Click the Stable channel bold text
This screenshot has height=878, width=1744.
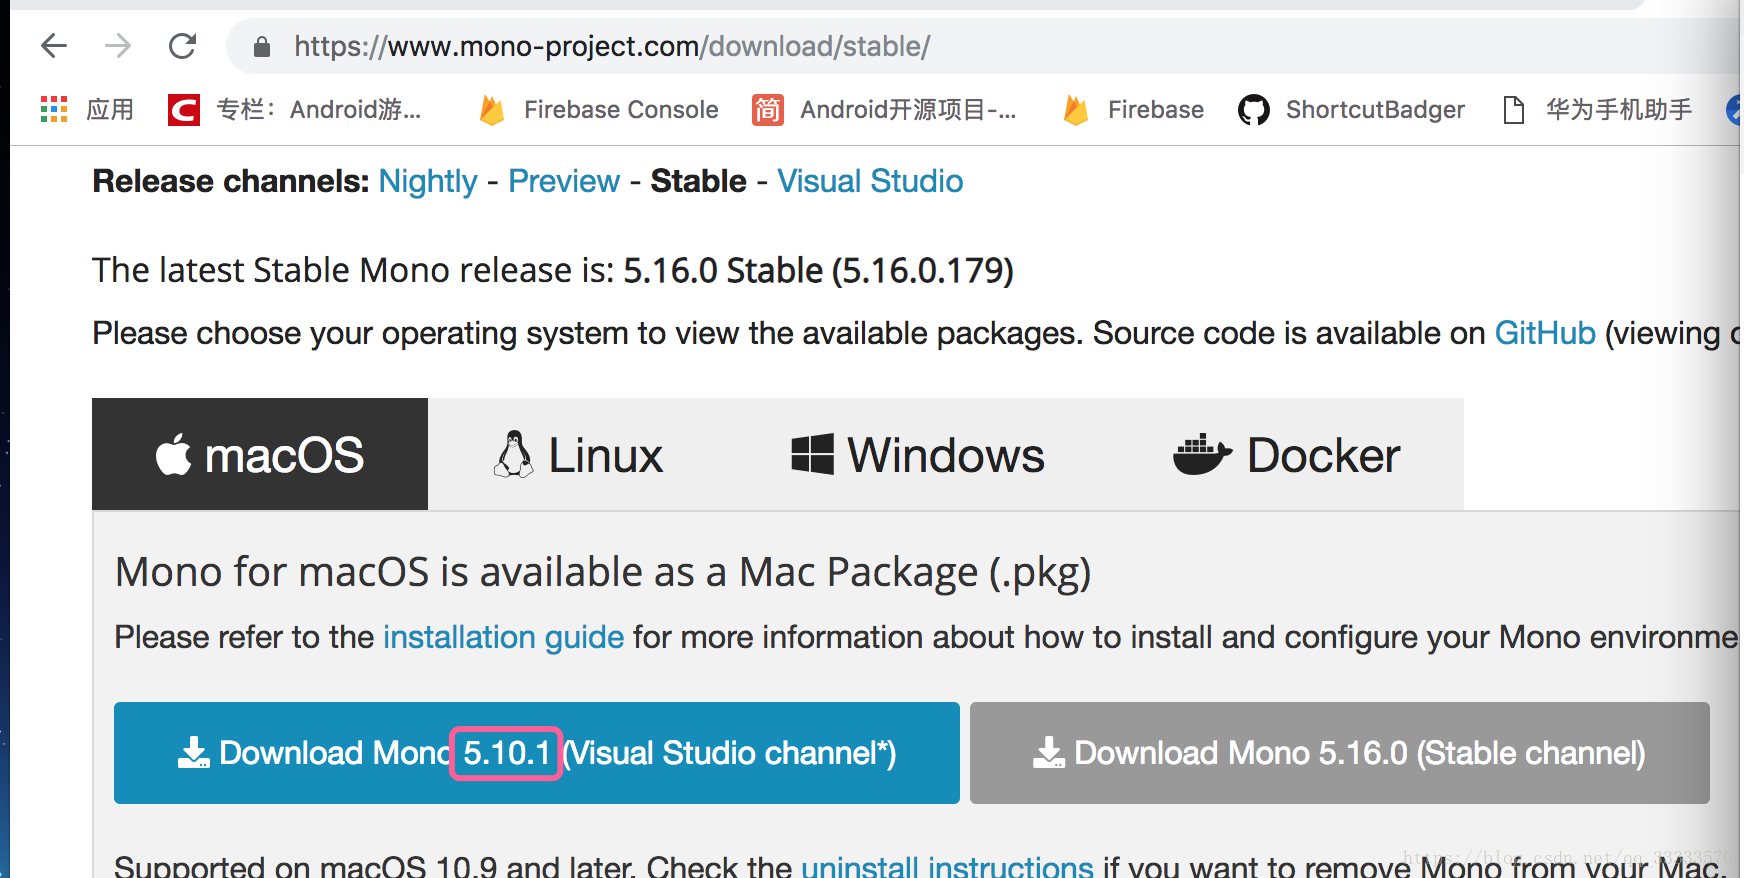pyautogui.click(x=698, y=181)
